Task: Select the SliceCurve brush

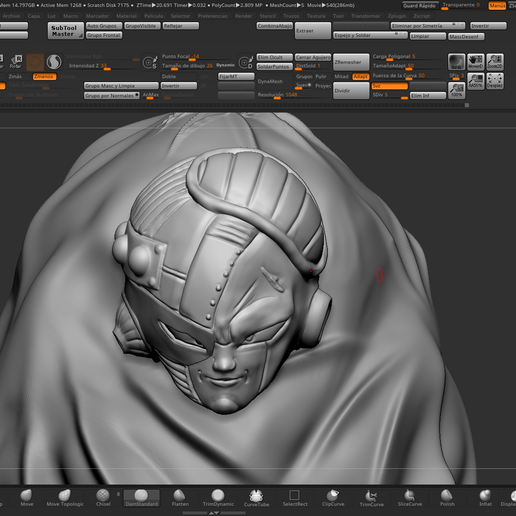Action: pyautogui.click(x=410, y=498)
